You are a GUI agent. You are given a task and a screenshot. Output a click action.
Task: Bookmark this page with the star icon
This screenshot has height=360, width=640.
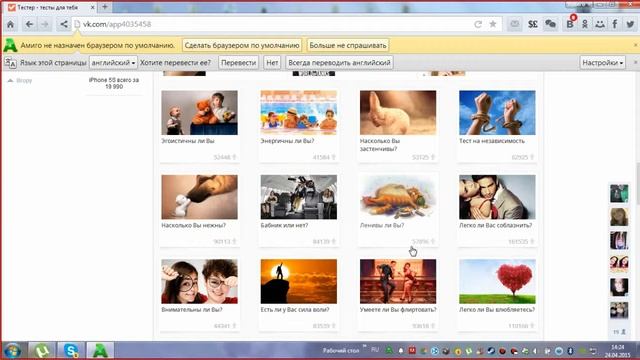pos(493,24)
